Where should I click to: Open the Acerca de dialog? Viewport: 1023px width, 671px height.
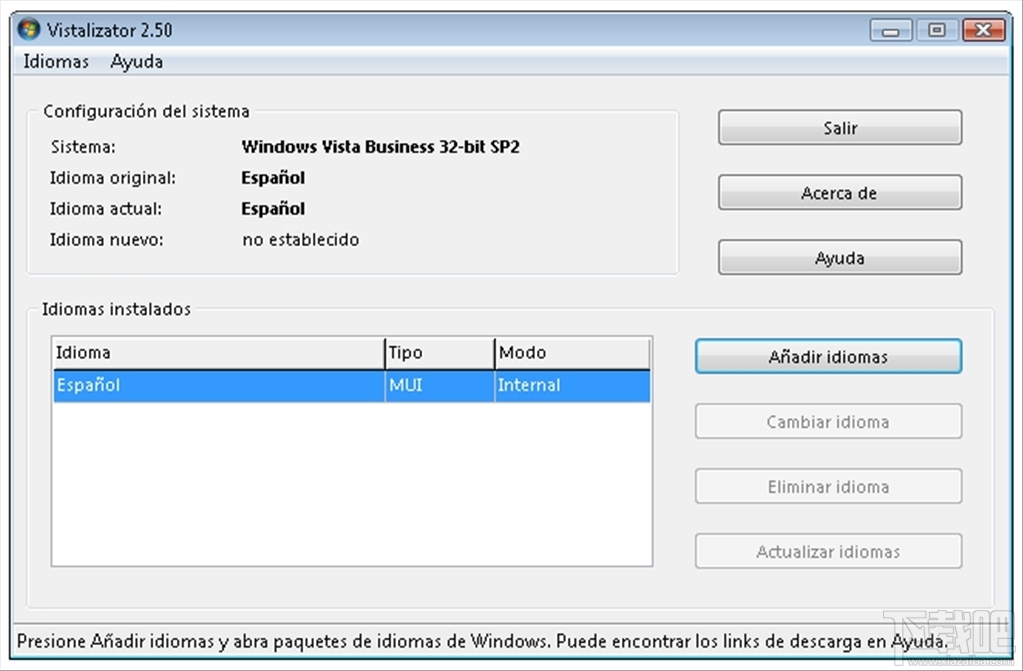[839, 192]
